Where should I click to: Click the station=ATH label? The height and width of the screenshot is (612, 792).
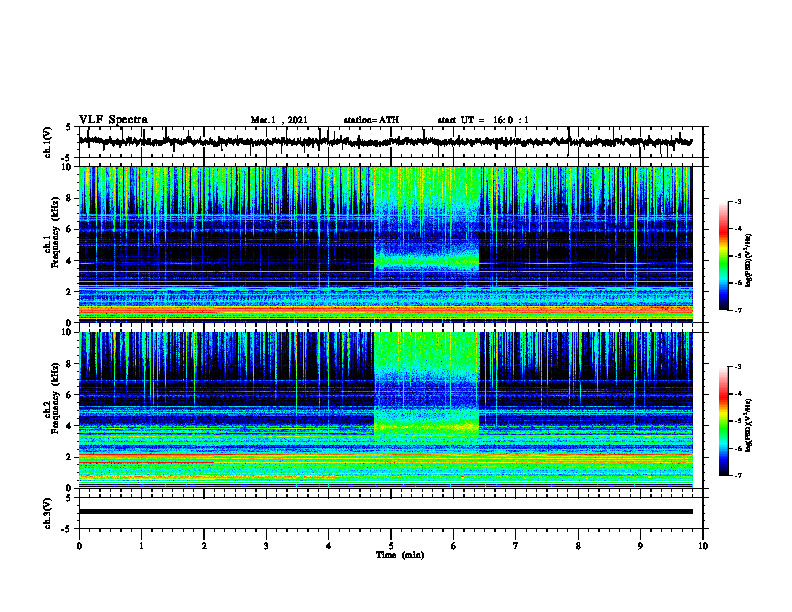pos(371,120)
